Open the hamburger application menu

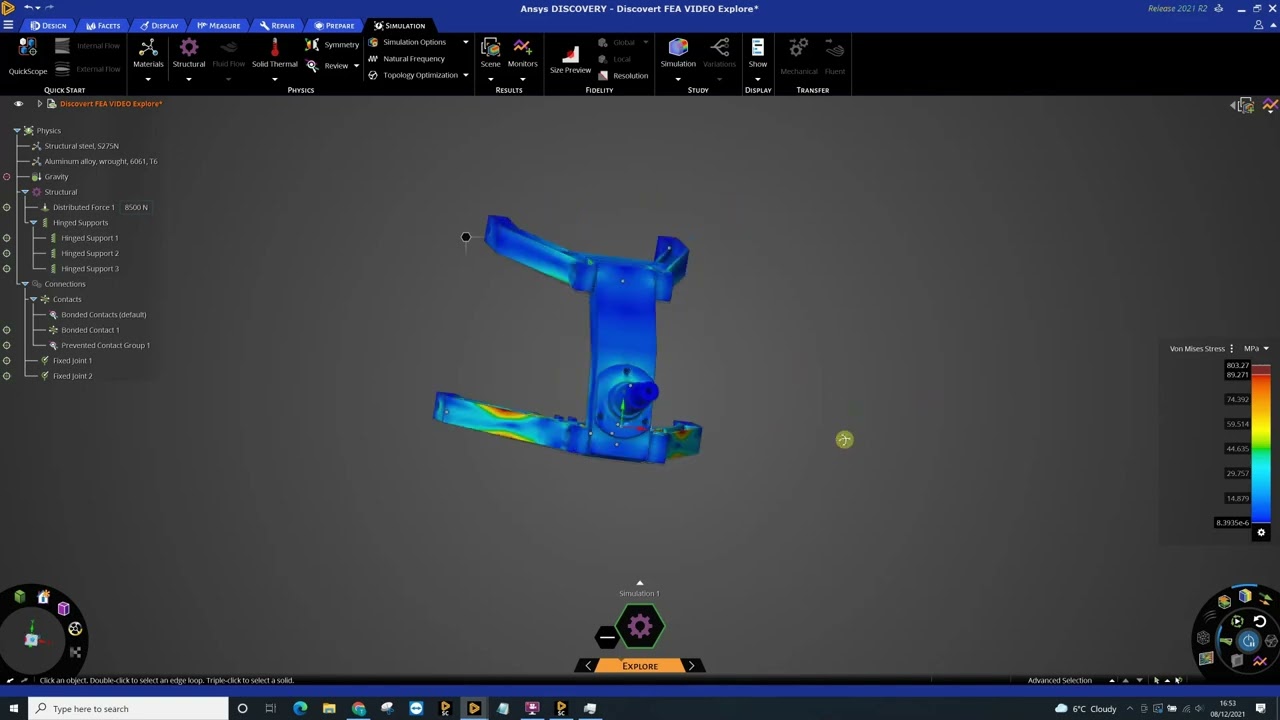tap(8, 25)
